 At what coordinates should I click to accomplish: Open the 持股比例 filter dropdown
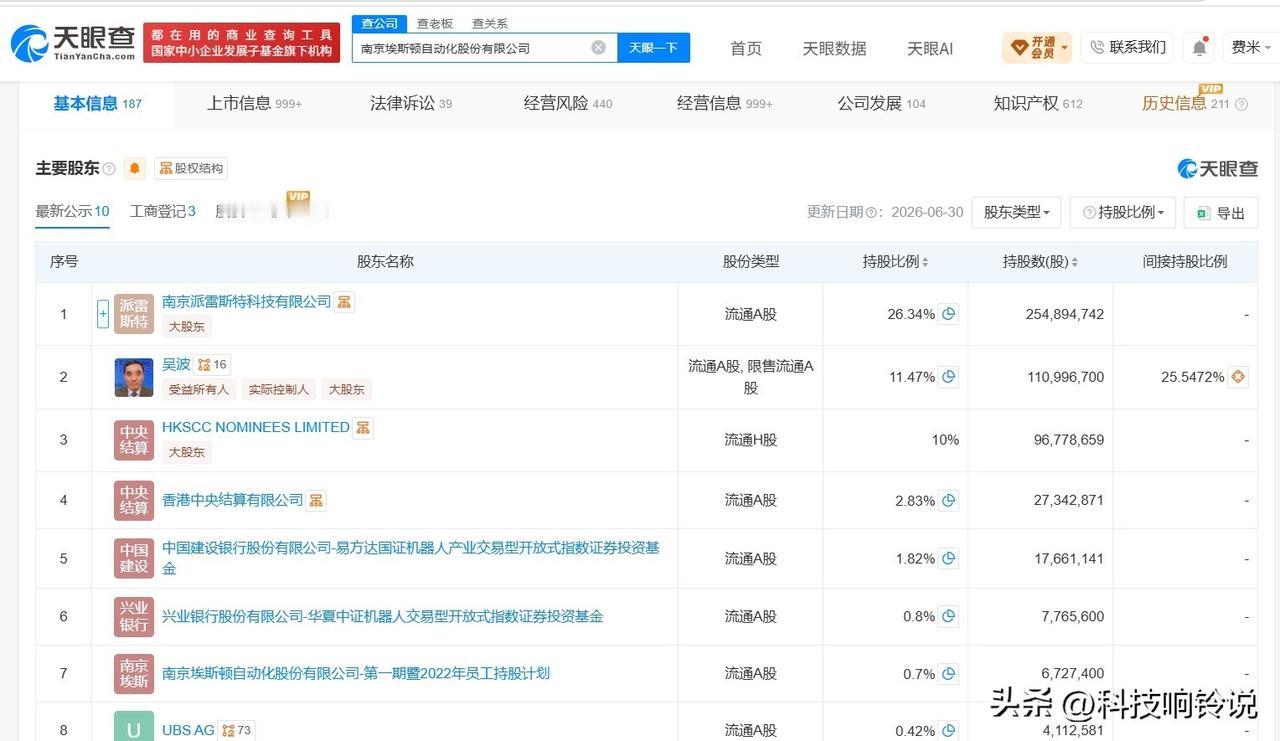(x=1123, y=212)
